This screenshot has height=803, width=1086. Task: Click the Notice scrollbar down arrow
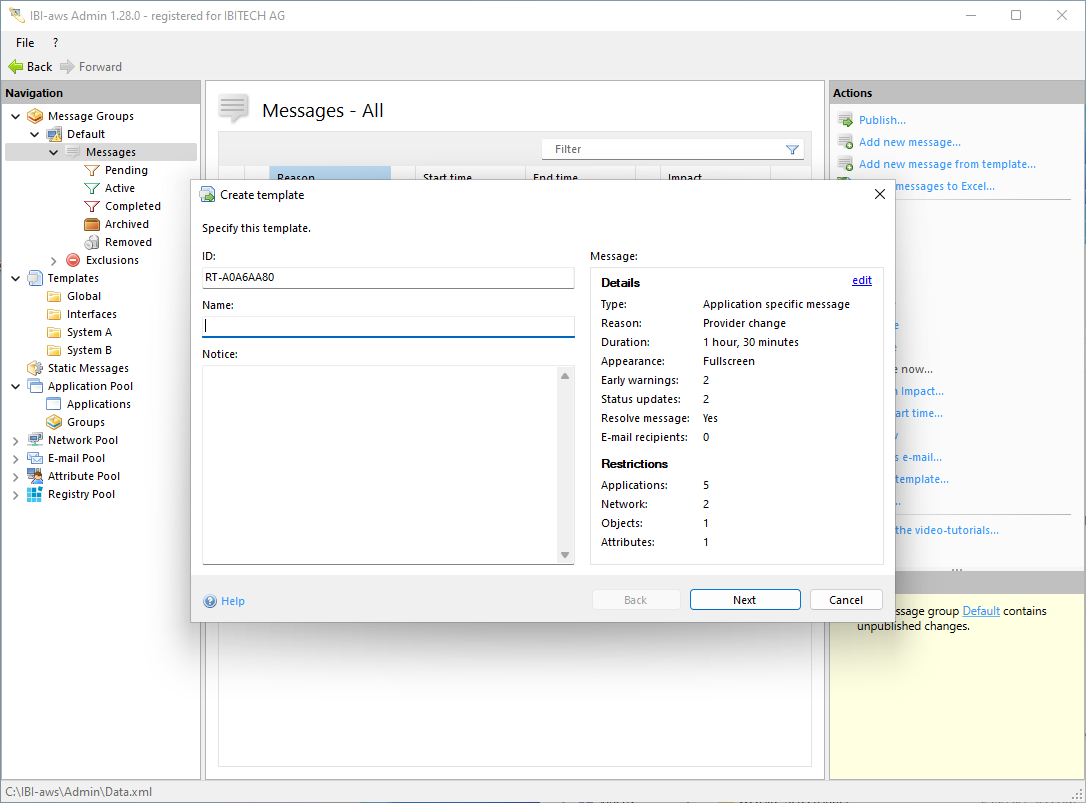pos(565,555)
